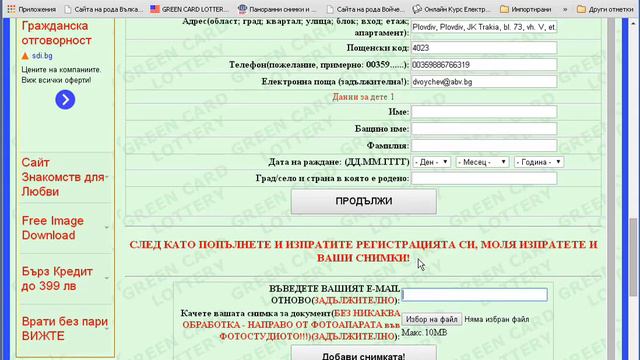
Task: Click the sdi.bg ad triangle icon
Action: 25,56
